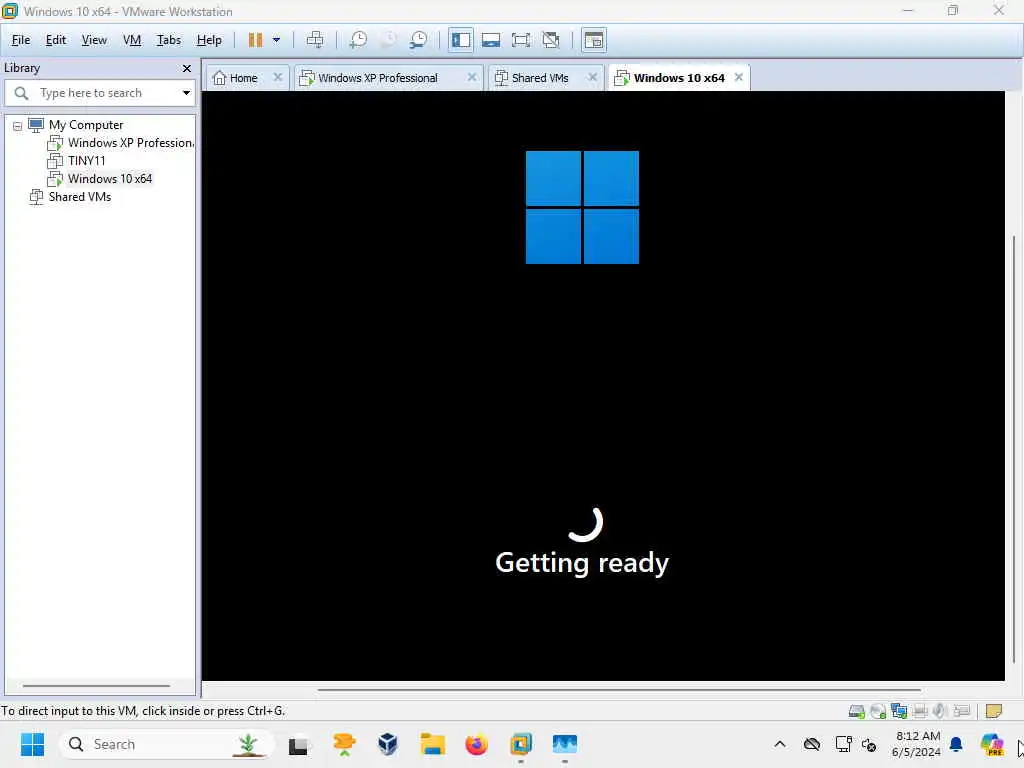Click the horizontal scrollbar below the VM

[619, 689]
